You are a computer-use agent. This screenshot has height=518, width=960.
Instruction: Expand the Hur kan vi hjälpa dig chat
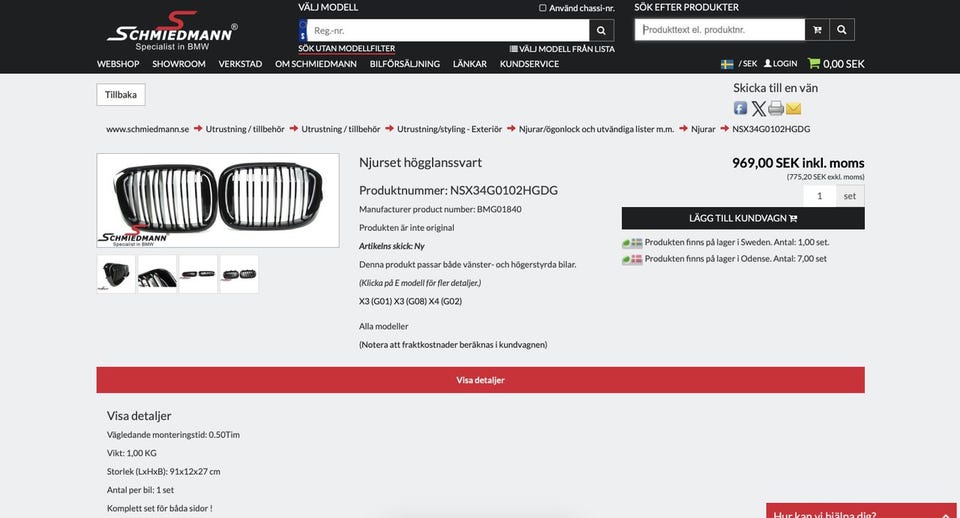point(861,511)
